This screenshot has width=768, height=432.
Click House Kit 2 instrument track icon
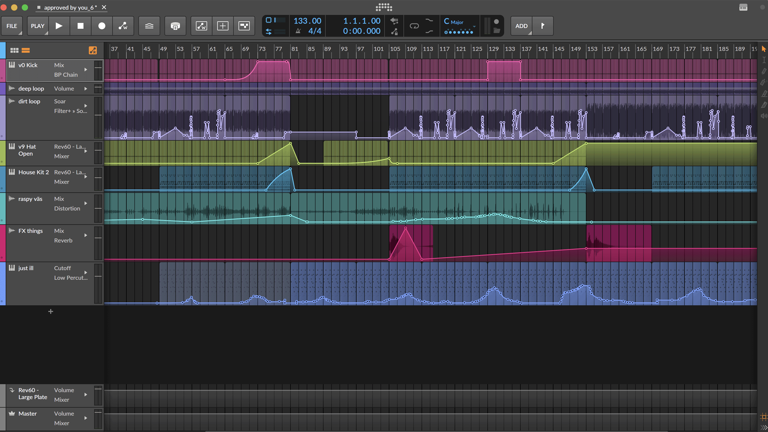[x=12, y=172]
